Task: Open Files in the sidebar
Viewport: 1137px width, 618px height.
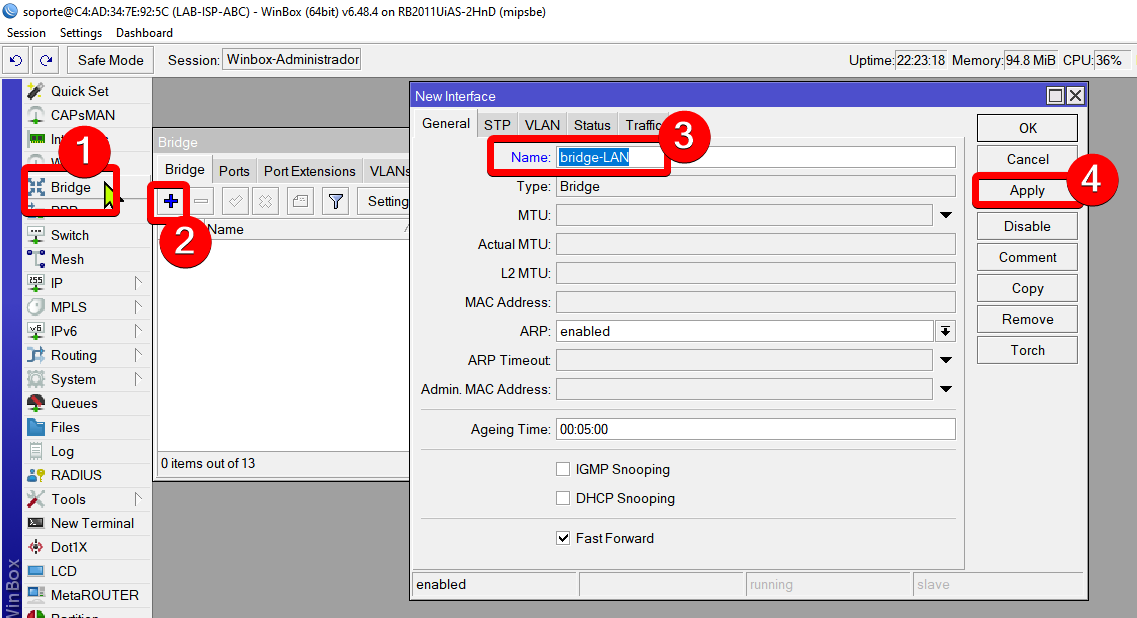Action: click(x=65, y=427)
